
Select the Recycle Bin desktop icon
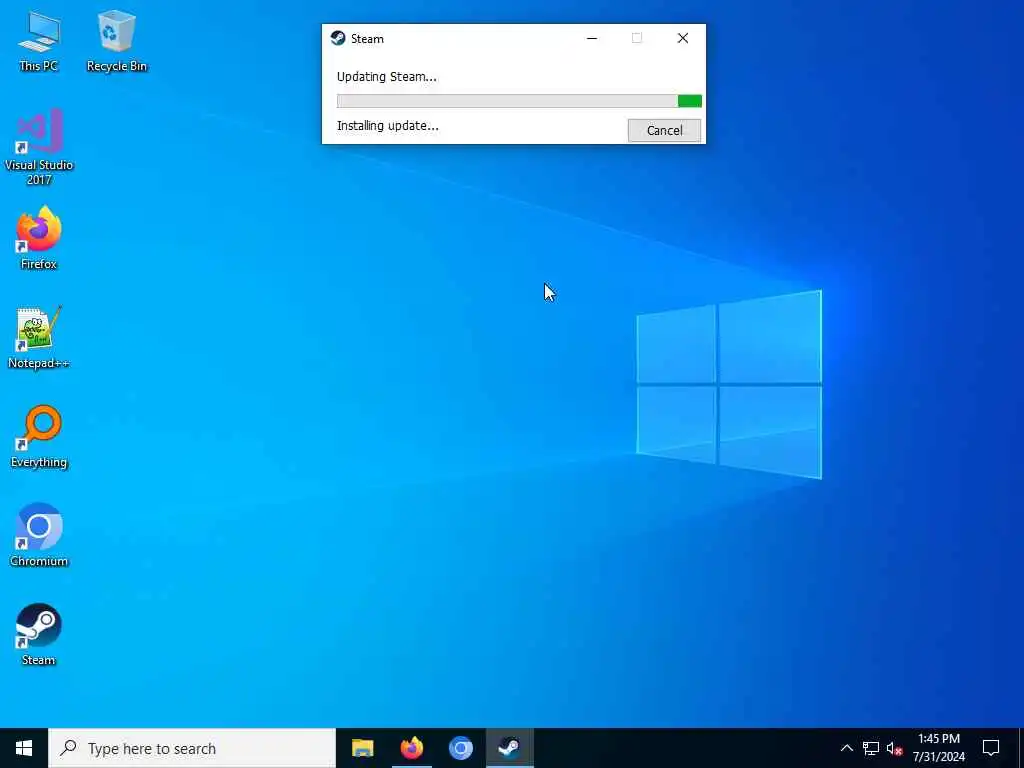click(116, 42)
